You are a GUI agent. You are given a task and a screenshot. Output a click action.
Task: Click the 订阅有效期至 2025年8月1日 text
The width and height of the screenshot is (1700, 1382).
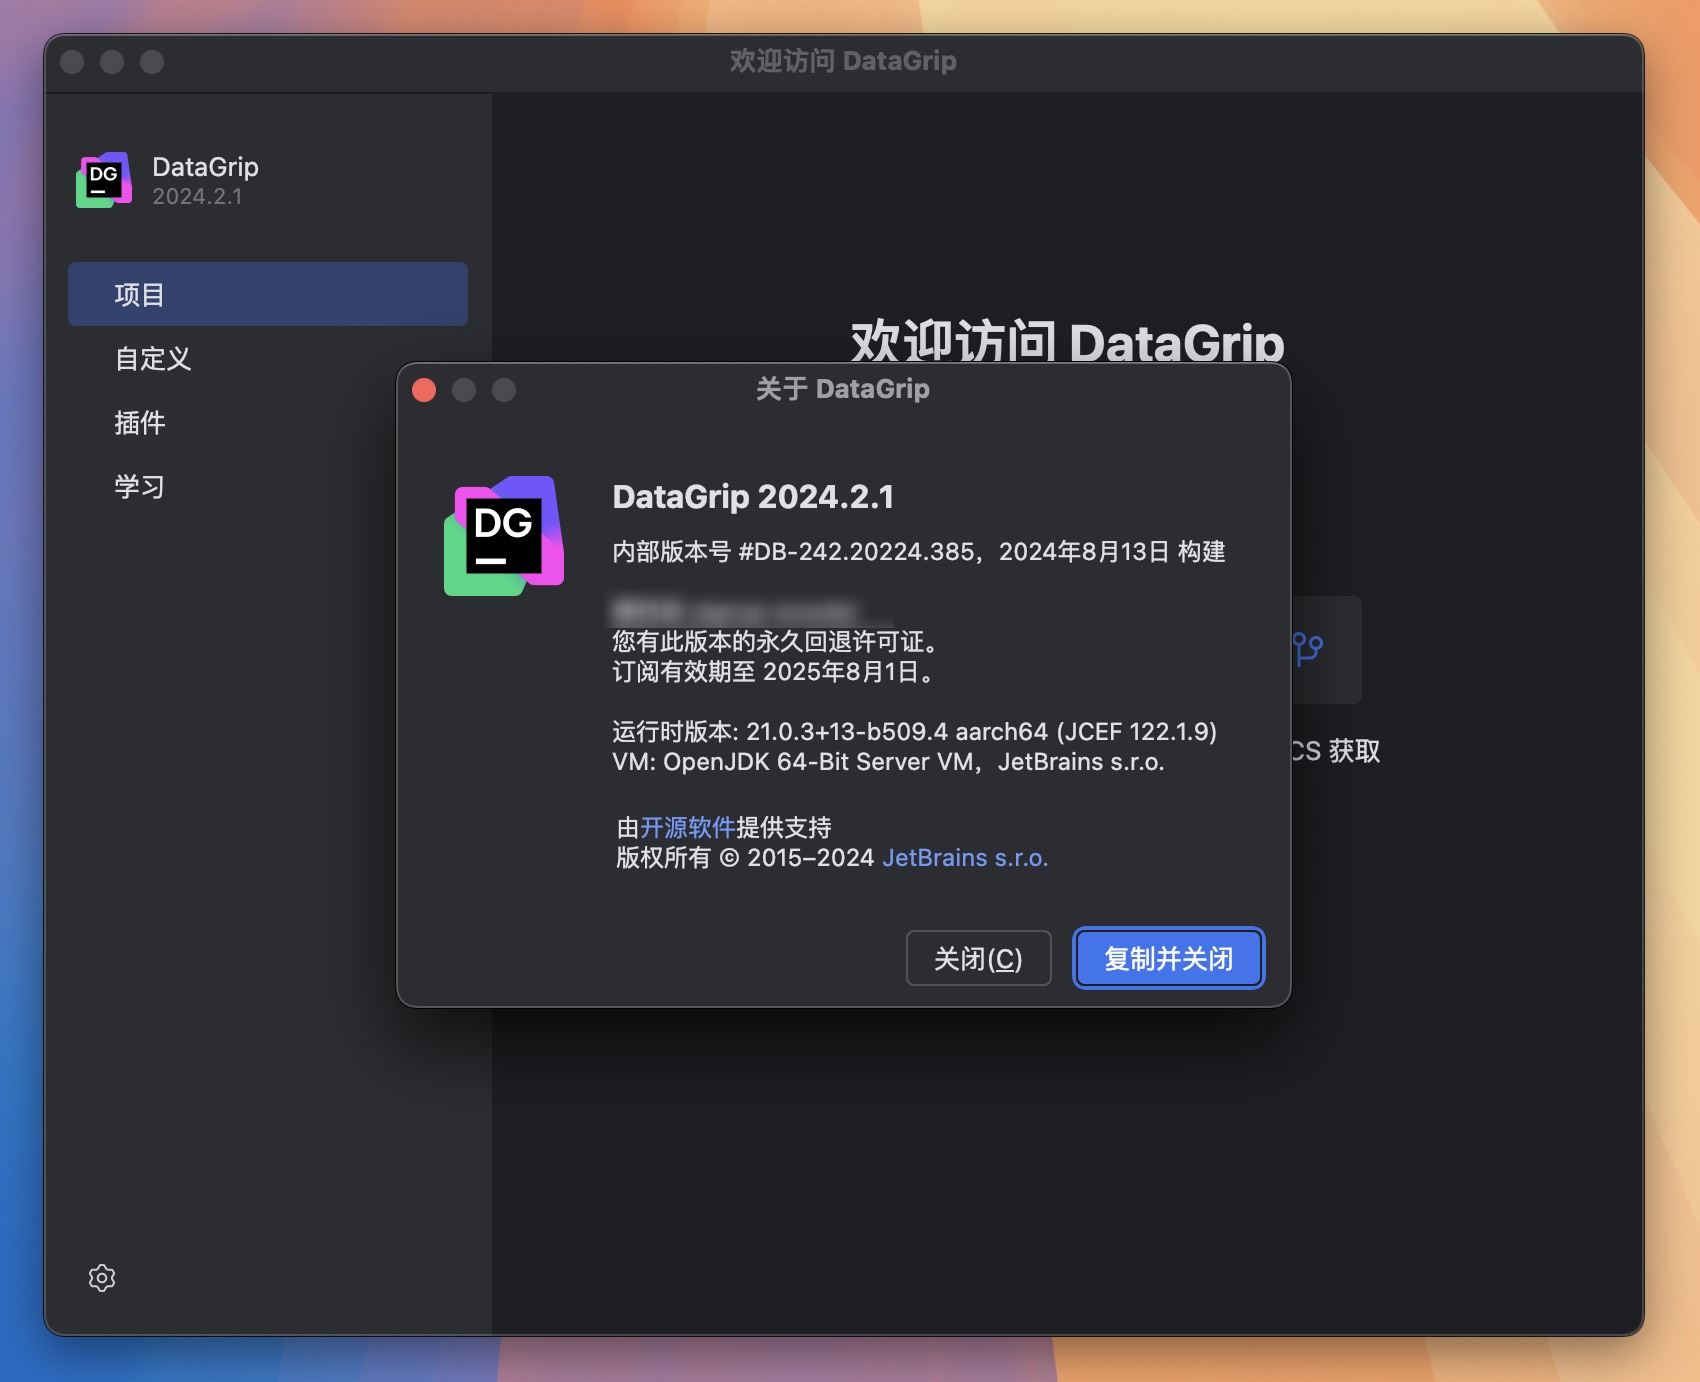pos(775,672)
